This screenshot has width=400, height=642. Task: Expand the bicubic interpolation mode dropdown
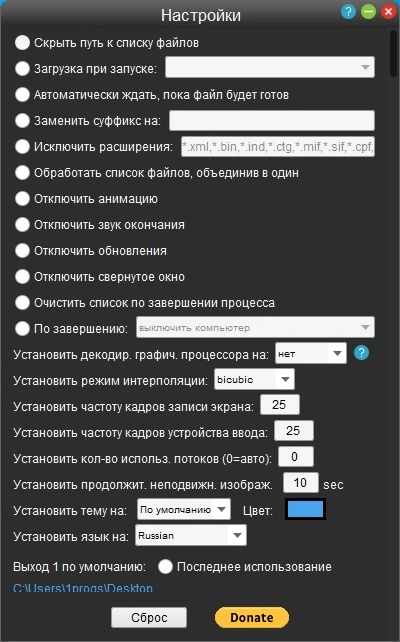click(x=254, y=380)
